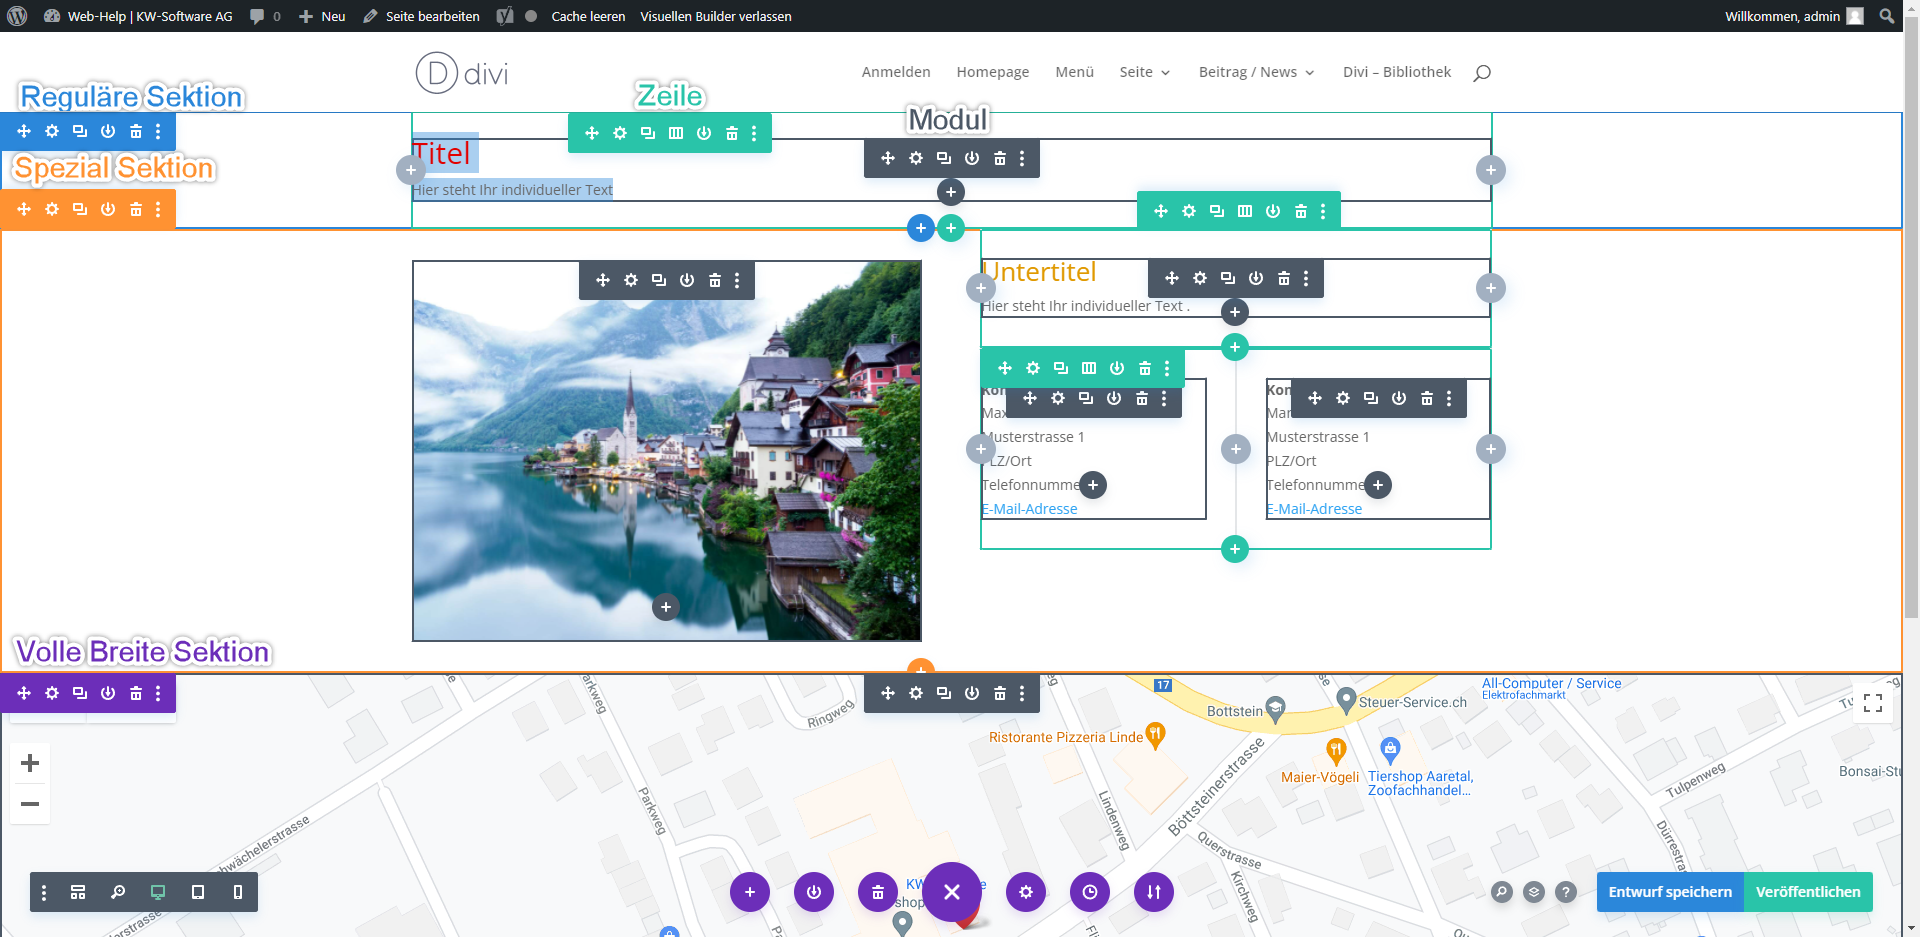This screenshot has width=1920, height=937.
Task: Open editing history clock icon
Action: (1090, 892)
